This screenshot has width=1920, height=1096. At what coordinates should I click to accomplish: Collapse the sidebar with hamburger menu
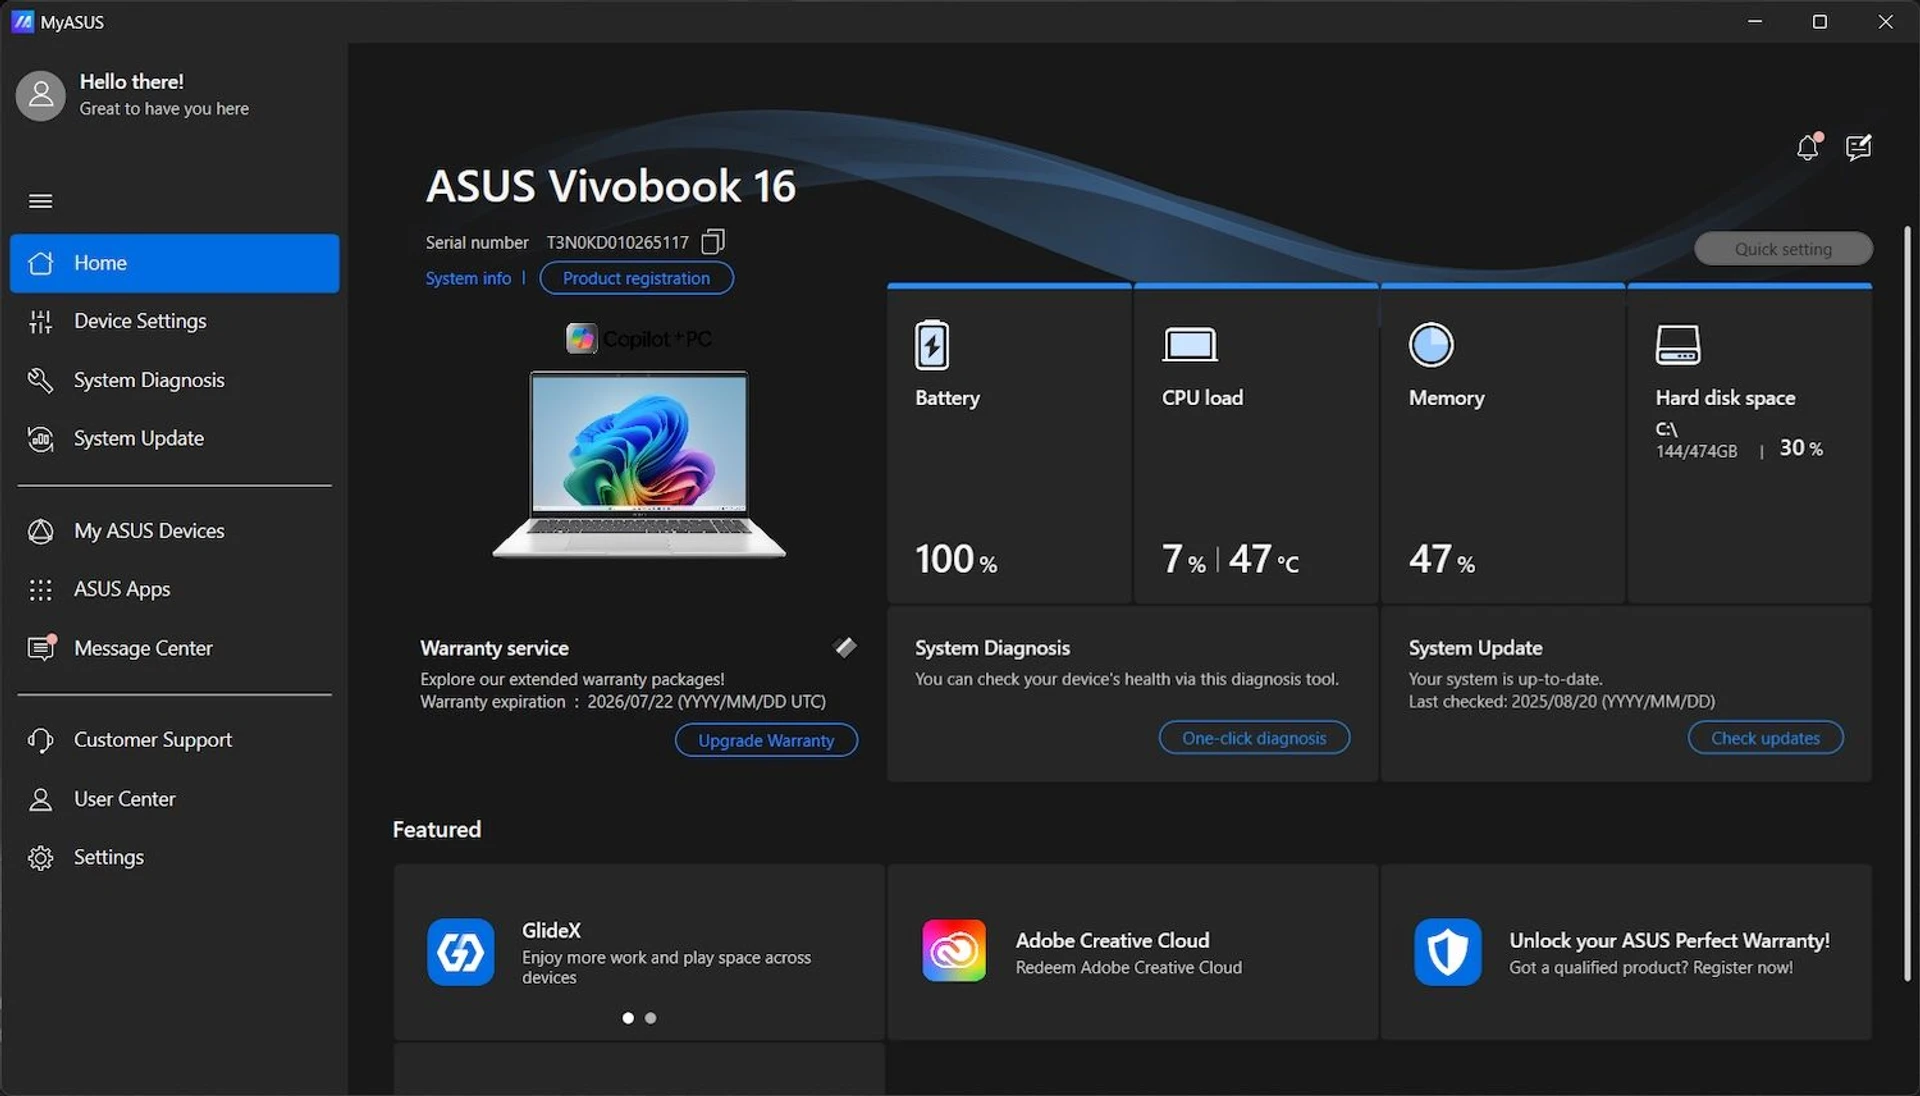(x=41, y=201)
